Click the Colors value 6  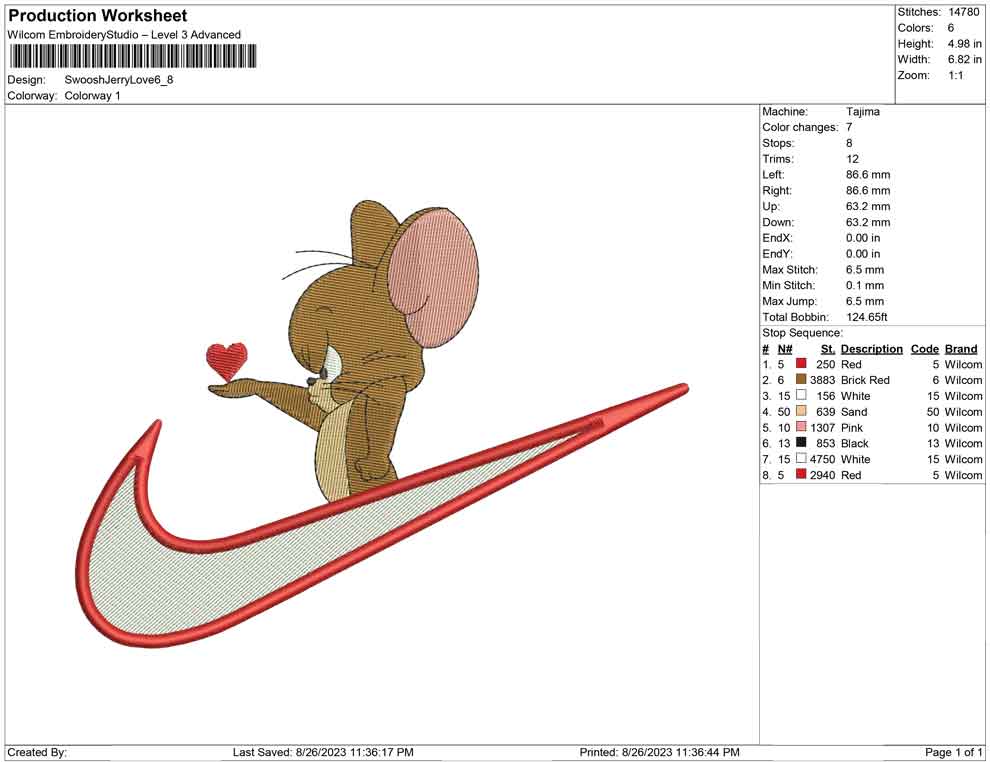tap(951, 28)
